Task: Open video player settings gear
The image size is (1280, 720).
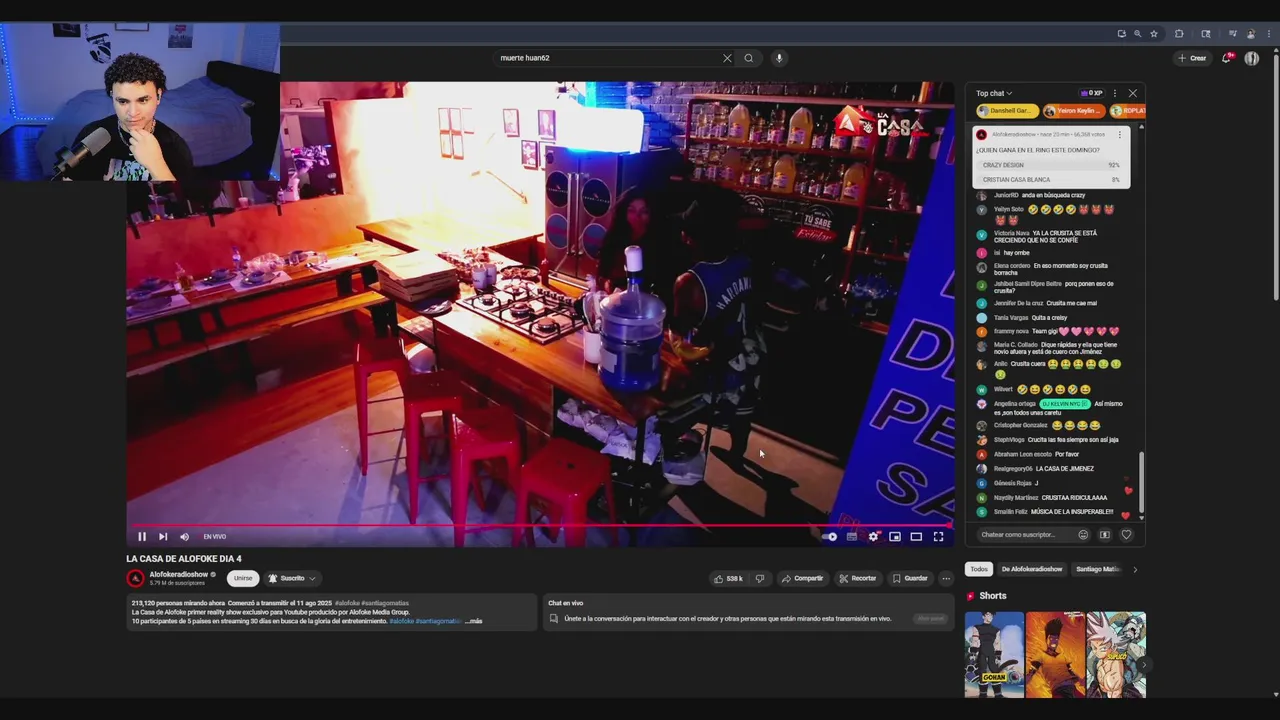Action: (873, 537)
